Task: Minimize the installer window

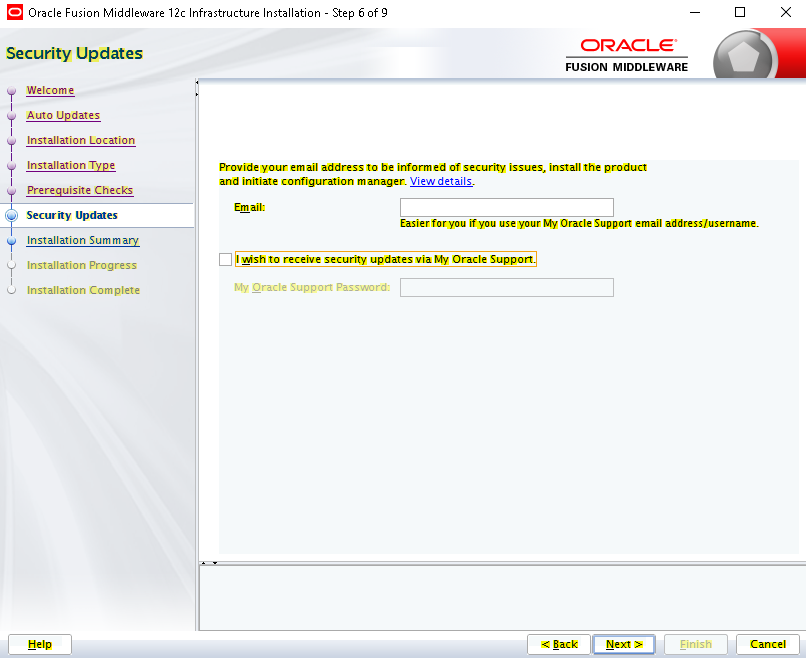Action: click(x=694, y=12)
